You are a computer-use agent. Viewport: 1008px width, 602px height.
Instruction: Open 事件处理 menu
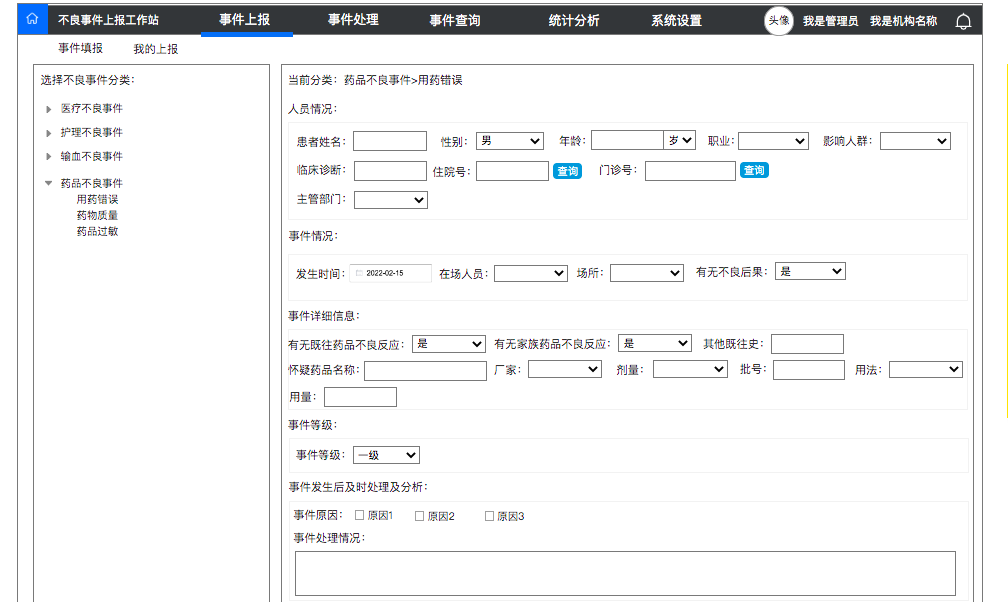coord(353,20)
